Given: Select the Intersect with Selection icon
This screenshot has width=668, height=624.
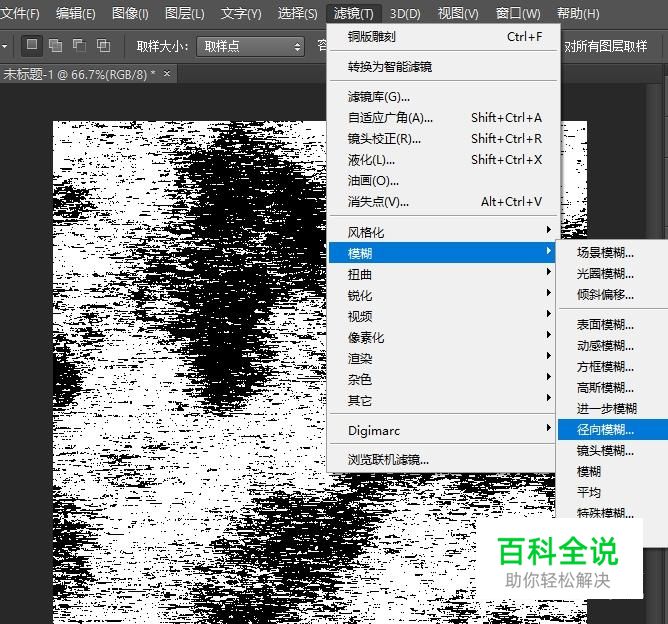Looking at the screenshot, I should [x=104, y=46].
